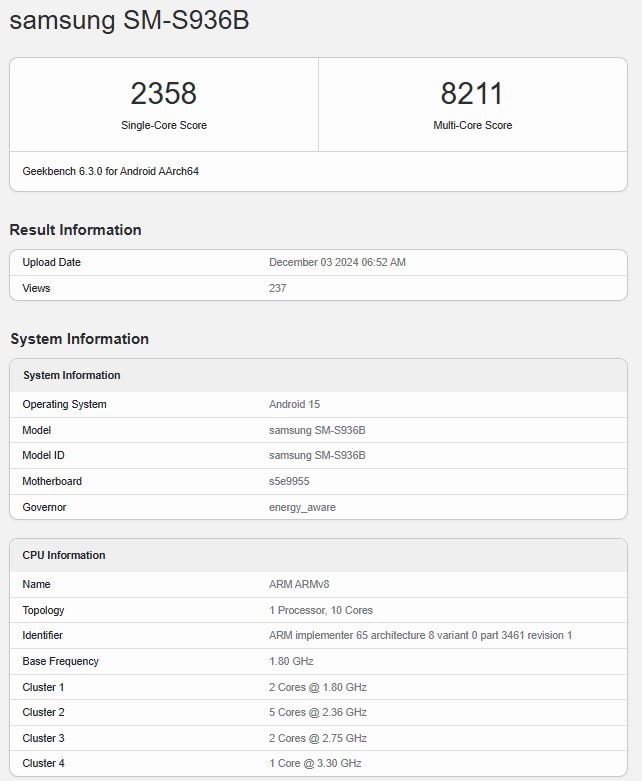Click the motherboard value s5e9955
The image size is (642, 781).
(289, 482)
